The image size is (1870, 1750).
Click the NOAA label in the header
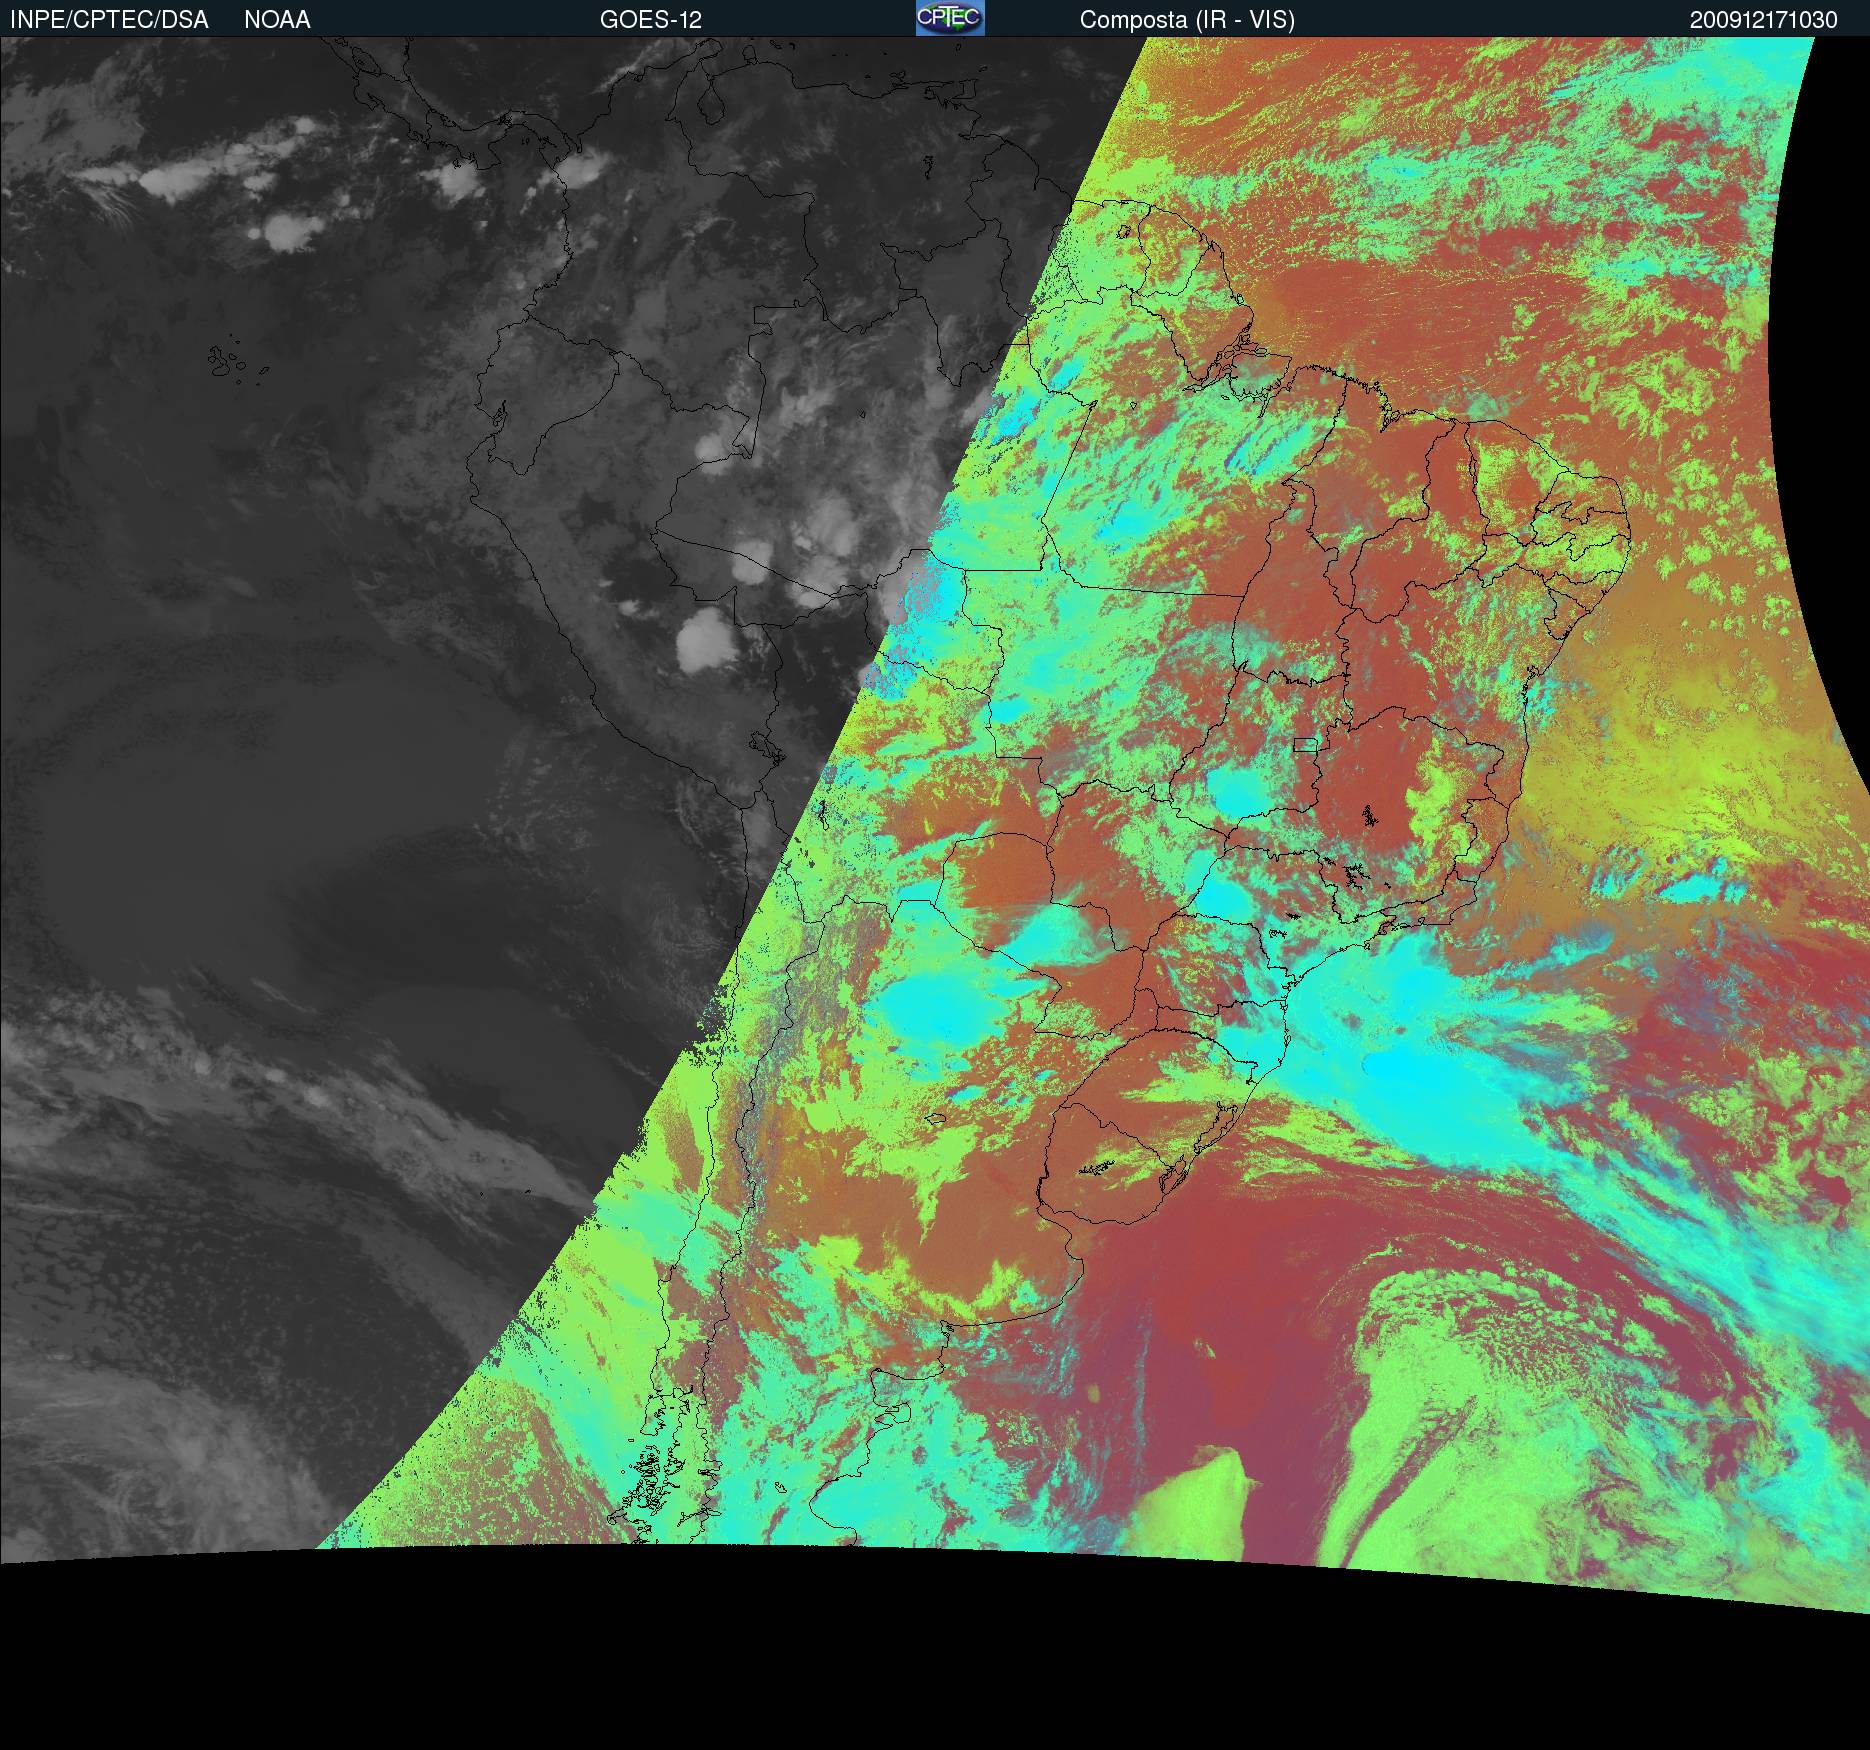277,20
